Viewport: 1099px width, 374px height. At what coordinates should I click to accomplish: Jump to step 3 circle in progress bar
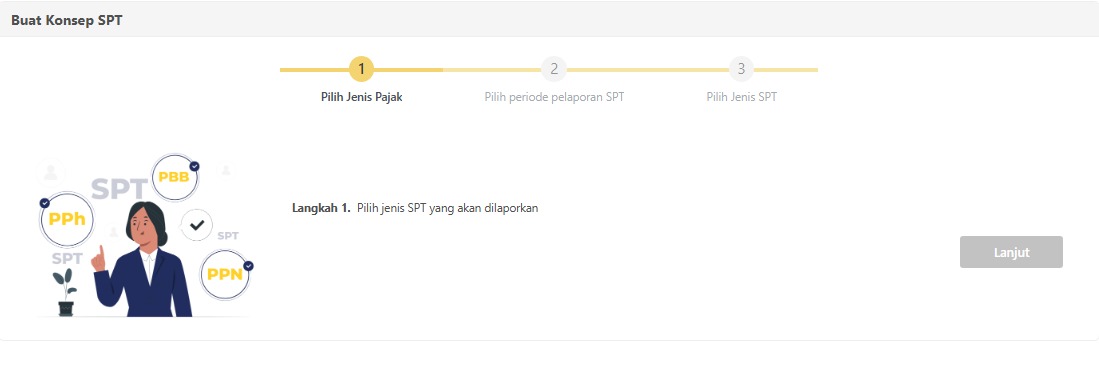point(741,69)
